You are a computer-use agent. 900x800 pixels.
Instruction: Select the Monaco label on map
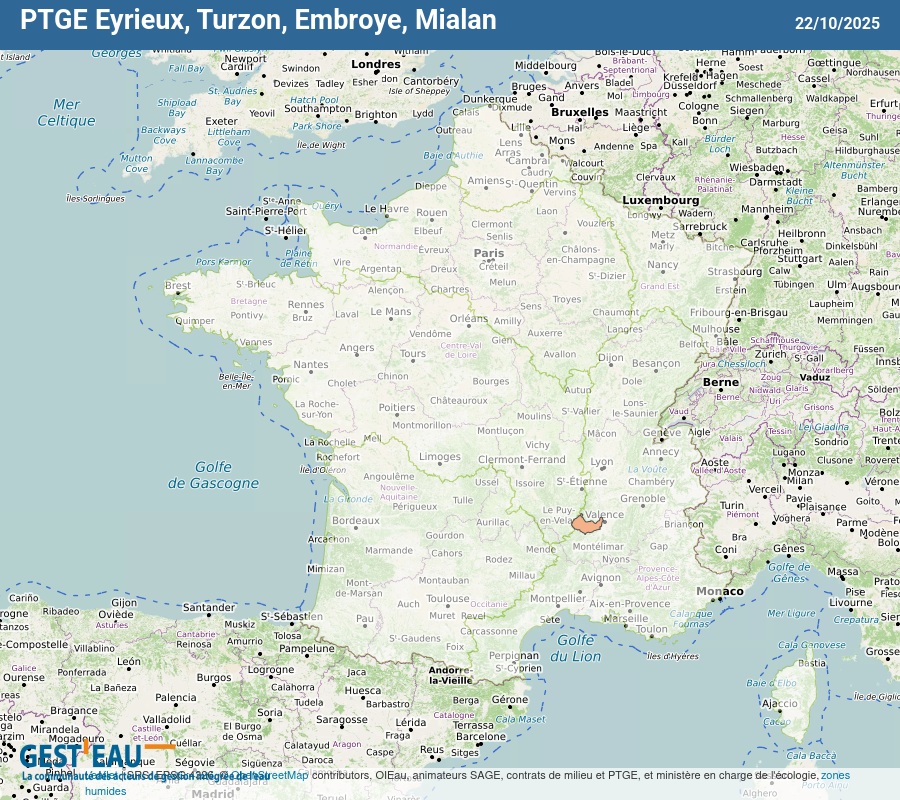click(720, 591)
